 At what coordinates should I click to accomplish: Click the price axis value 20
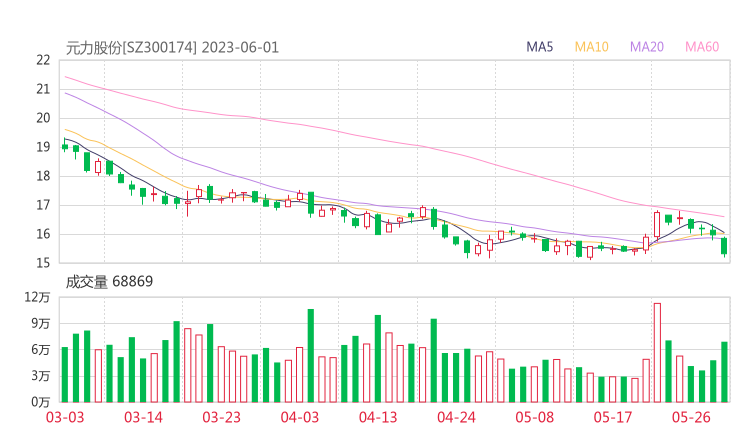point(43,118)
